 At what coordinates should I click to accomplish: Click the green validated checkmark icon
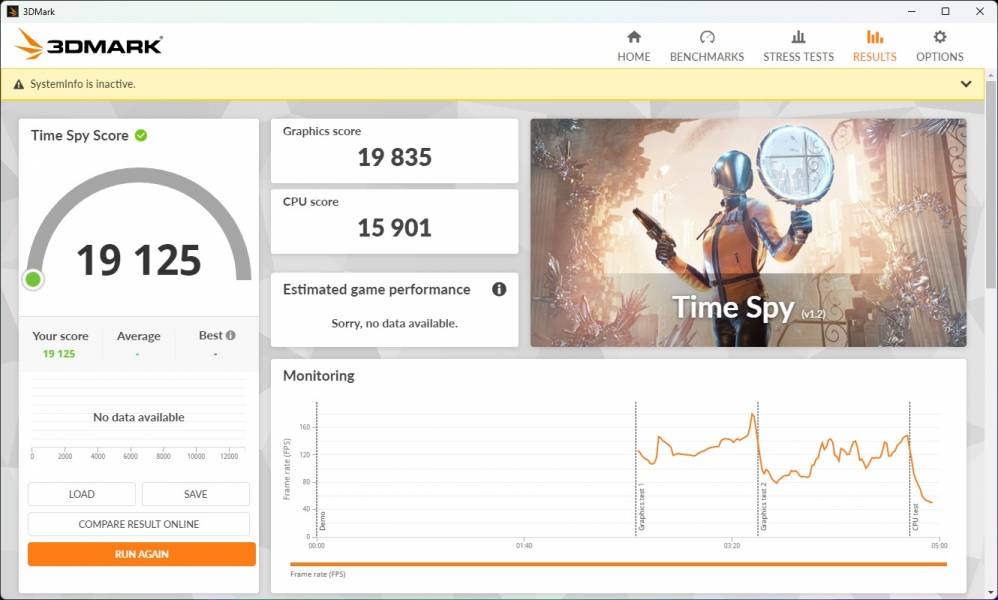pyautogui.click(x=141, y=135)
